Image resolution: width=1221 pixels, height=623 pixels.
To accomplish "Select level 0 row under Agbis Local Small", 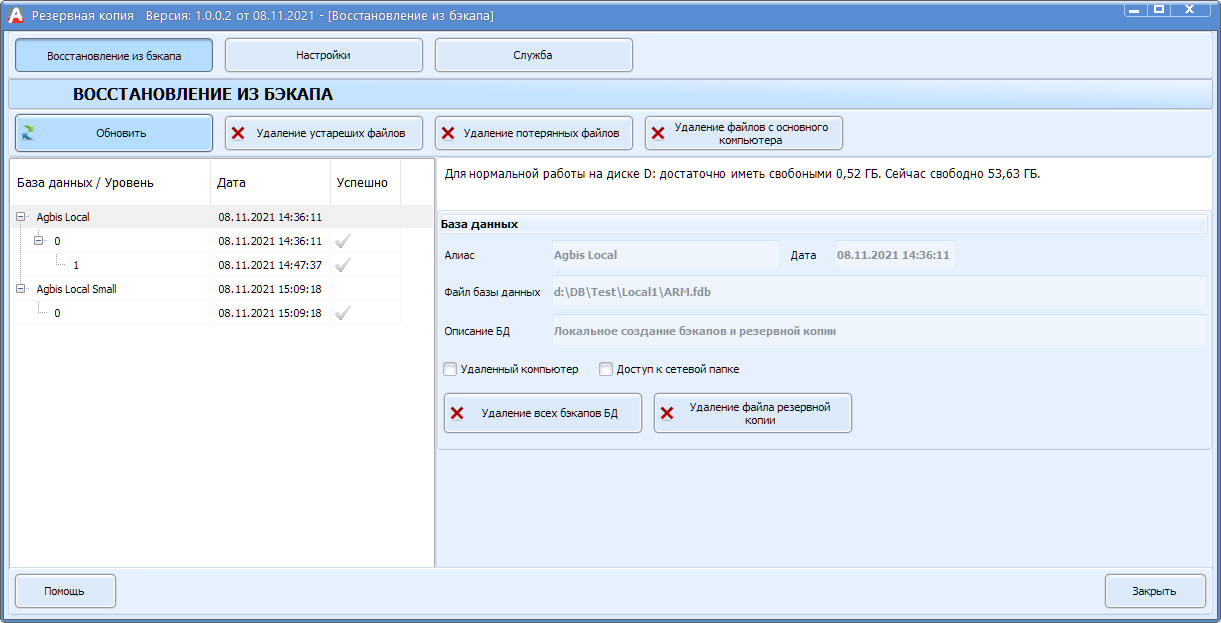I will [205, 313].
